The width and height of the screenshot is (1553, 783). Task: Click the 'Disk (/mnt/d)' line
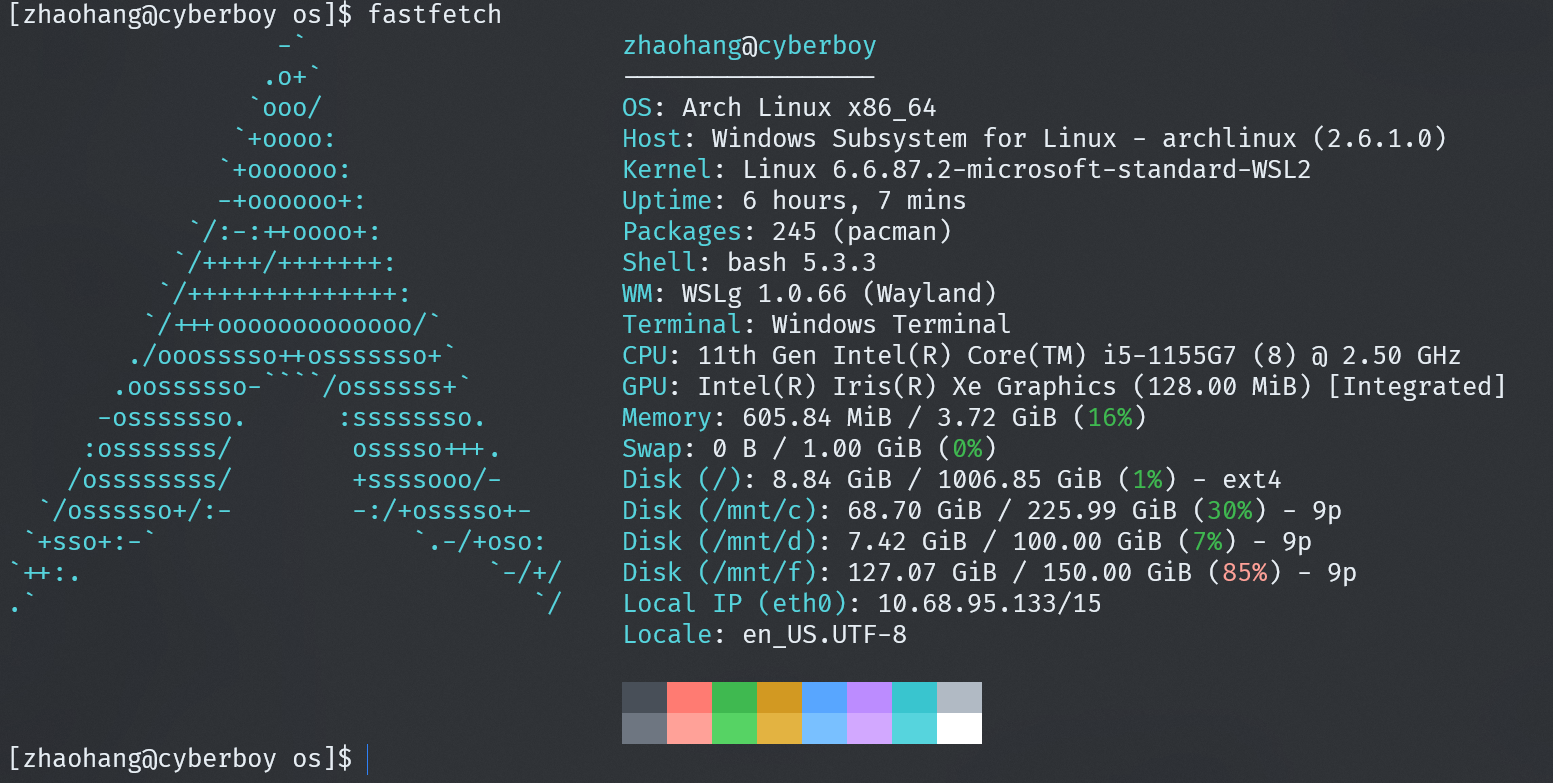pyautogui.click(x=967, y=541)
